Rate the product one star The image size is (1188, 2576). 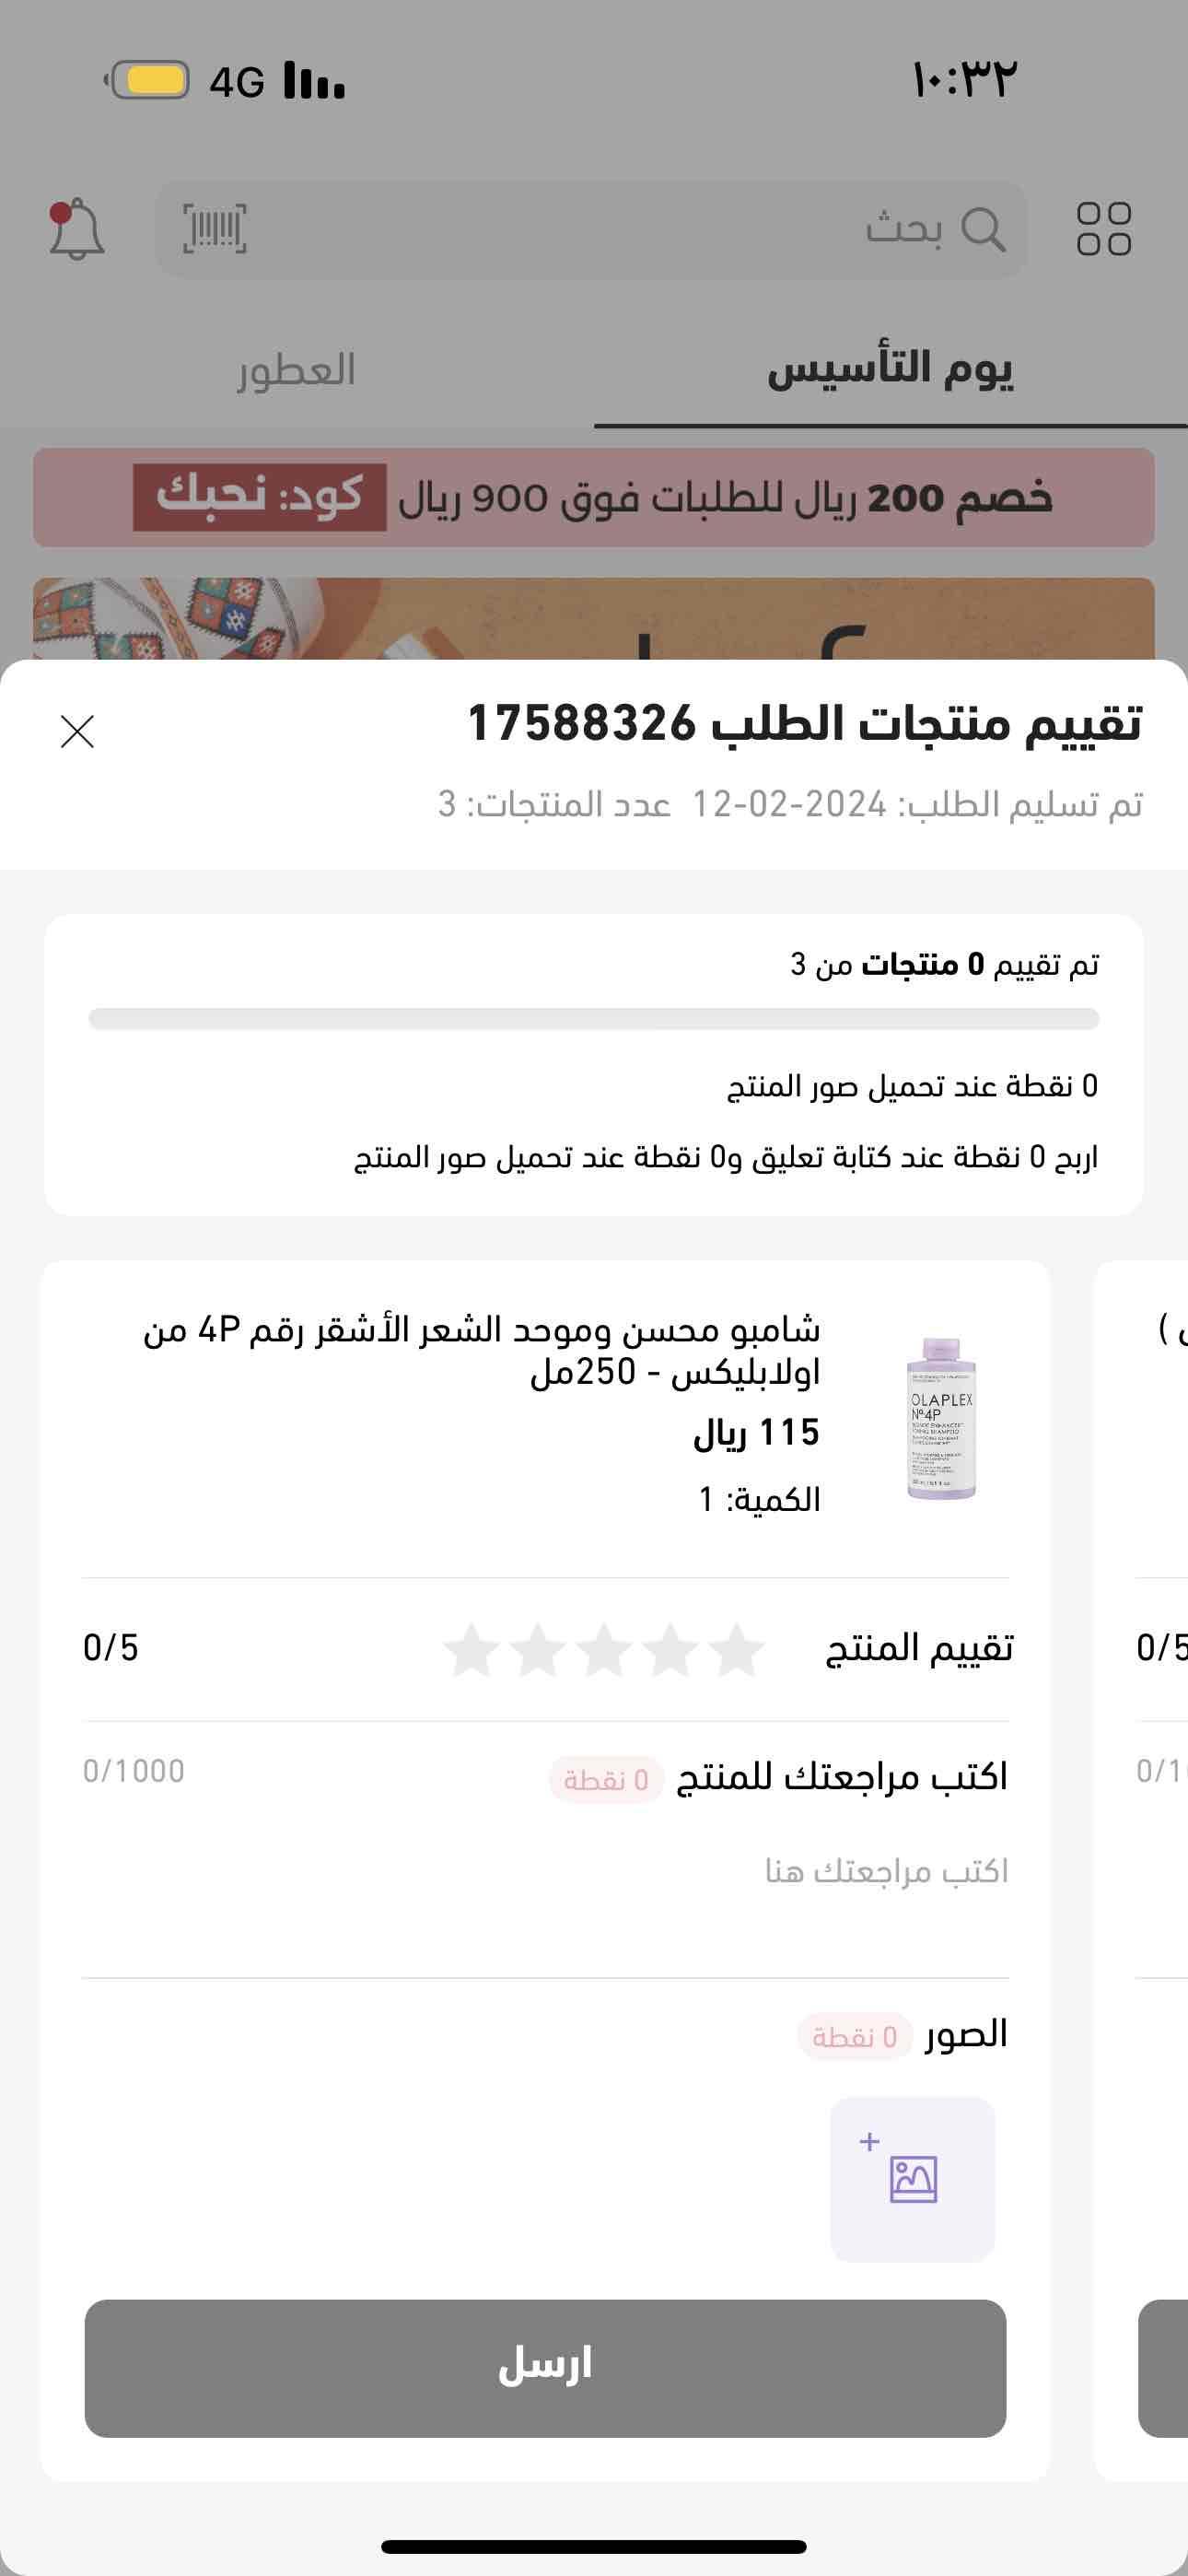[738, 1650]
